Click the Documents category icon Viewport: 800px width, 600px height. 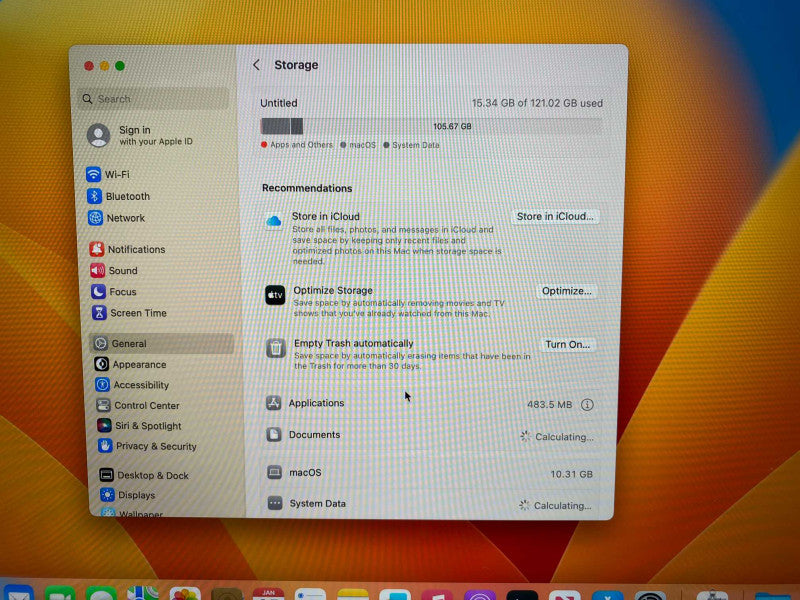(x=274, y=435)
